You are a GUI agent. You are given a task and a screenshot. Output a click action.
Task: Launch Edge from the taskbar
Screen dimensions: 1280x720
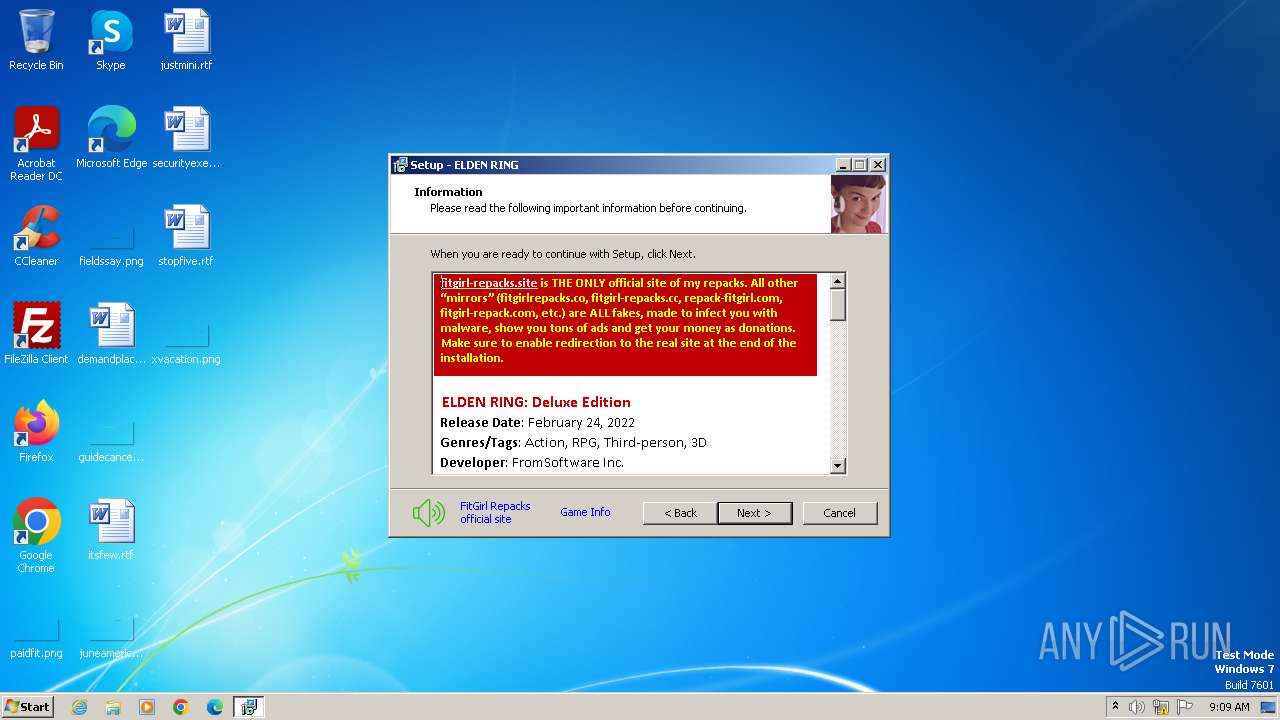point(215,707)
